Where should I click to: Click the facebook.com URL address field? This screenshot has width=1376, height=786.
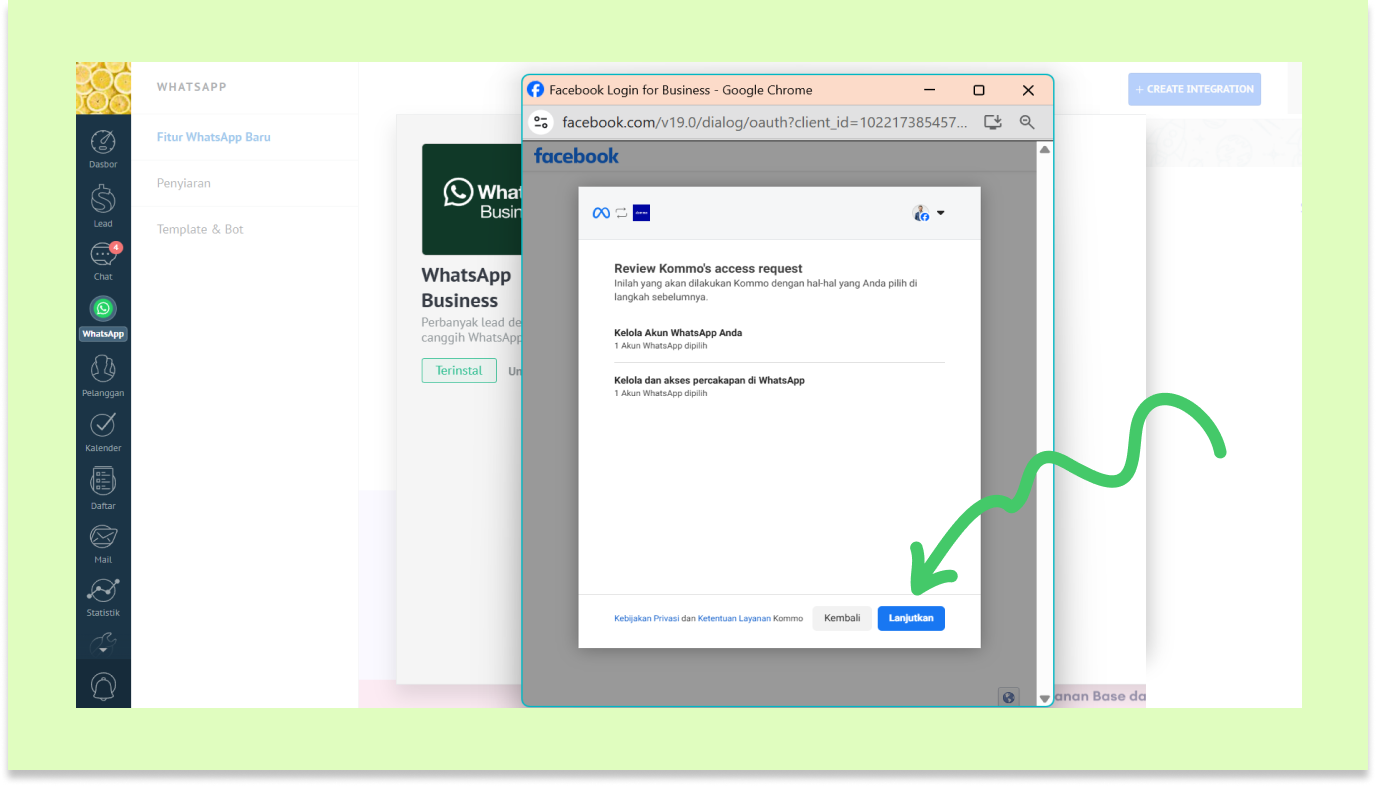coord(765,122)
